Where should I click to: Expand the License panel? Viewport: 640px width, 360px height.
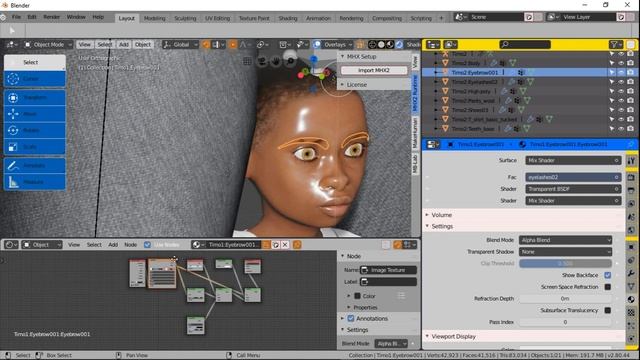click(x=356, y=84)
